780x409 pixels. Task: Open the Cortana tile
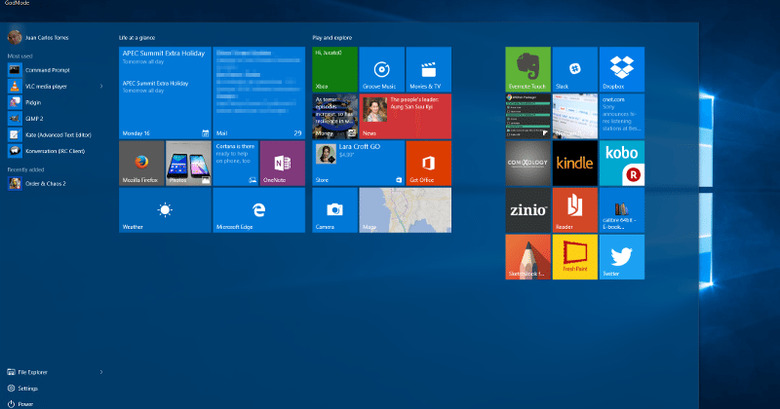pos(235,163)
